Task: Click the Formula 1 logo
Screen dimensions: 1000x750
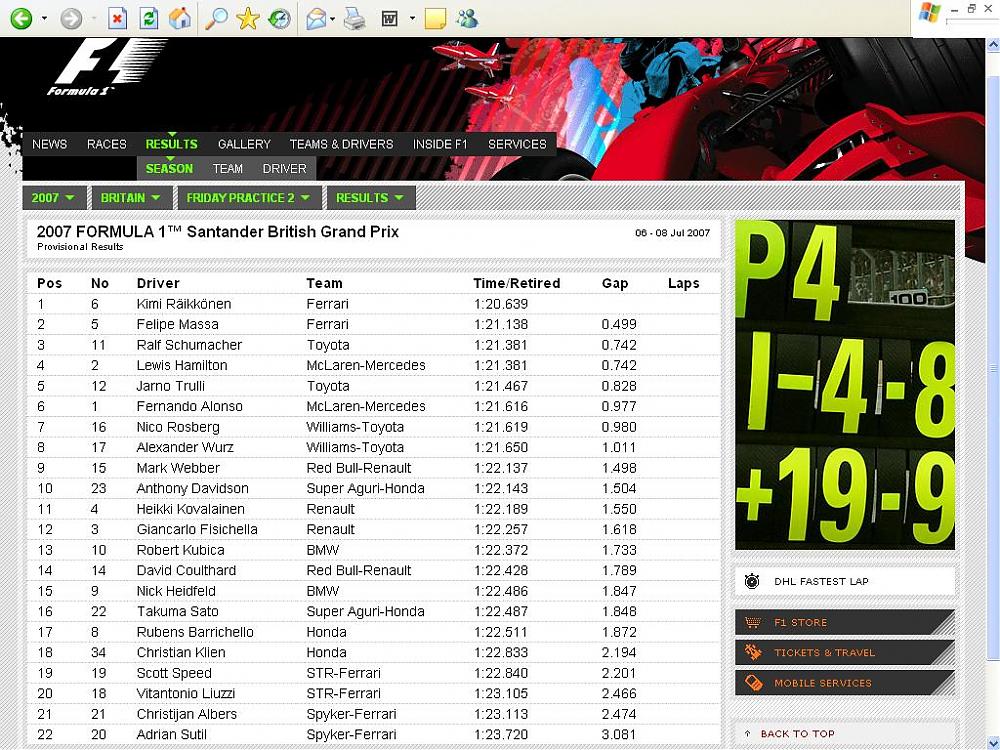Action: pos(105,68)
